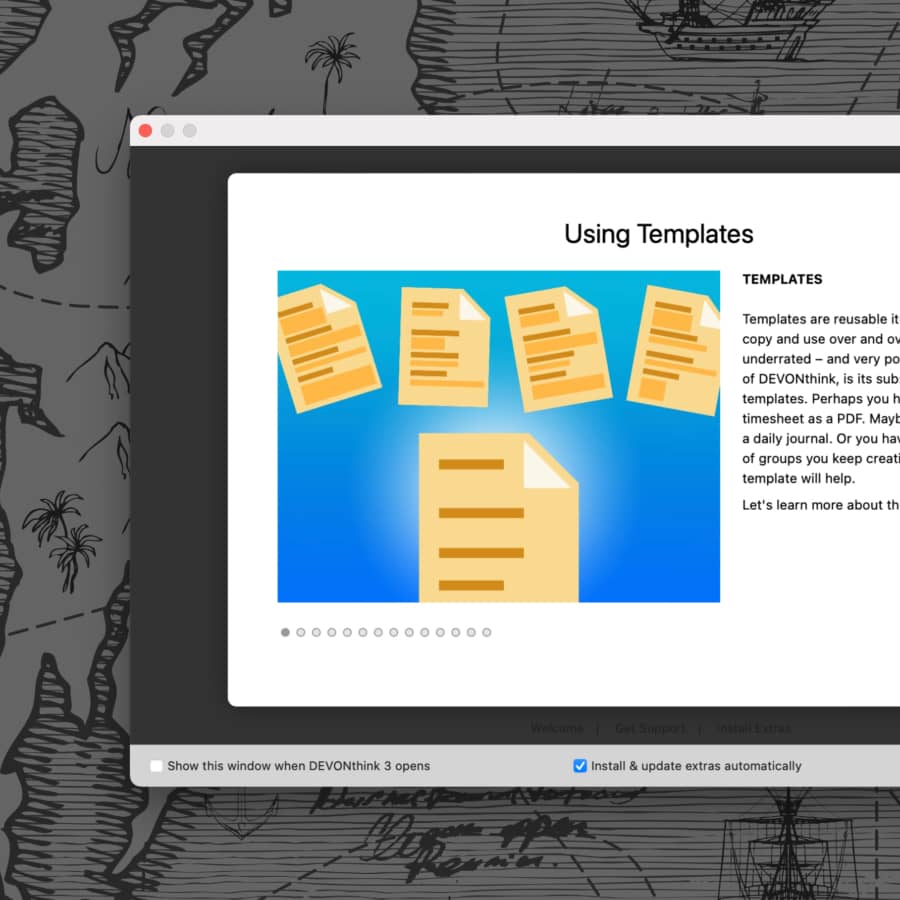
Task: Minimize the welcome window with the middle titlebar button
Action: coord(168,131)
